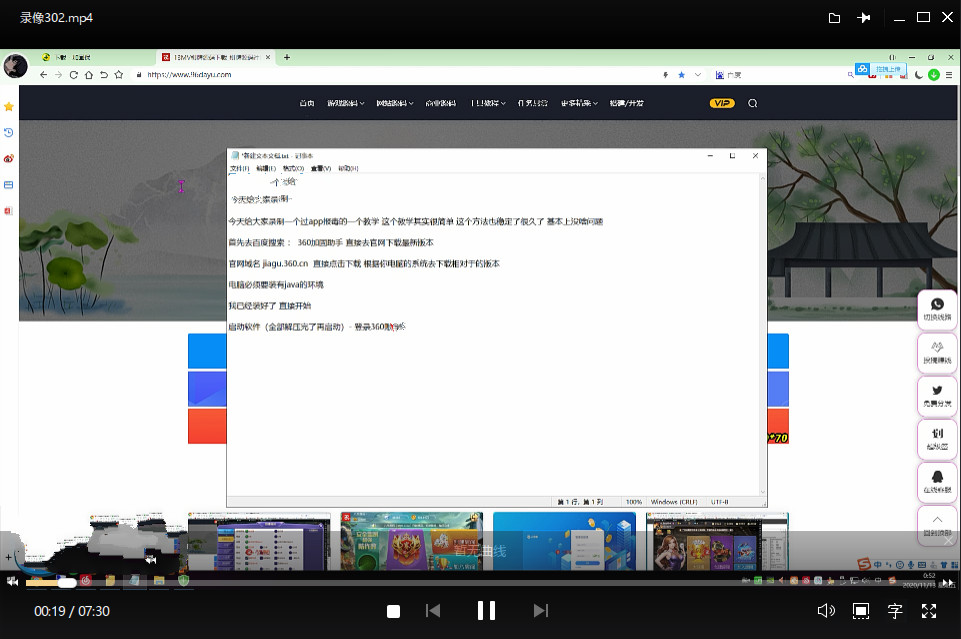The height and width of the screenshot is (639, 961).
Task: Click UTF-8 in the Notepad status bar
Action: click(x=720, y=502)
